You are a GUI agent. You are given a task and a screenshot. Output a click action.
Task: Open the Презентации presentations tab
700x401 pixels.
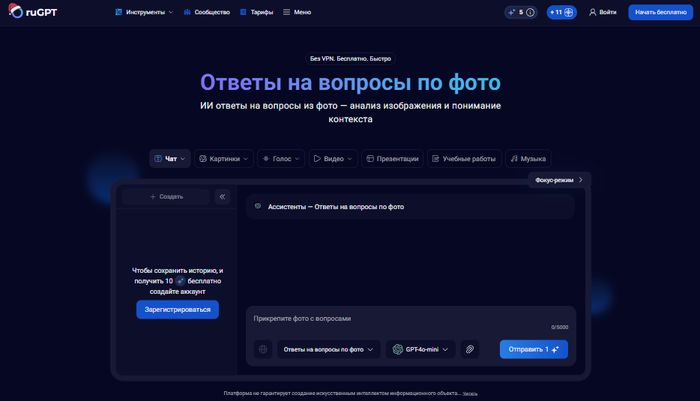click(391, 158)
